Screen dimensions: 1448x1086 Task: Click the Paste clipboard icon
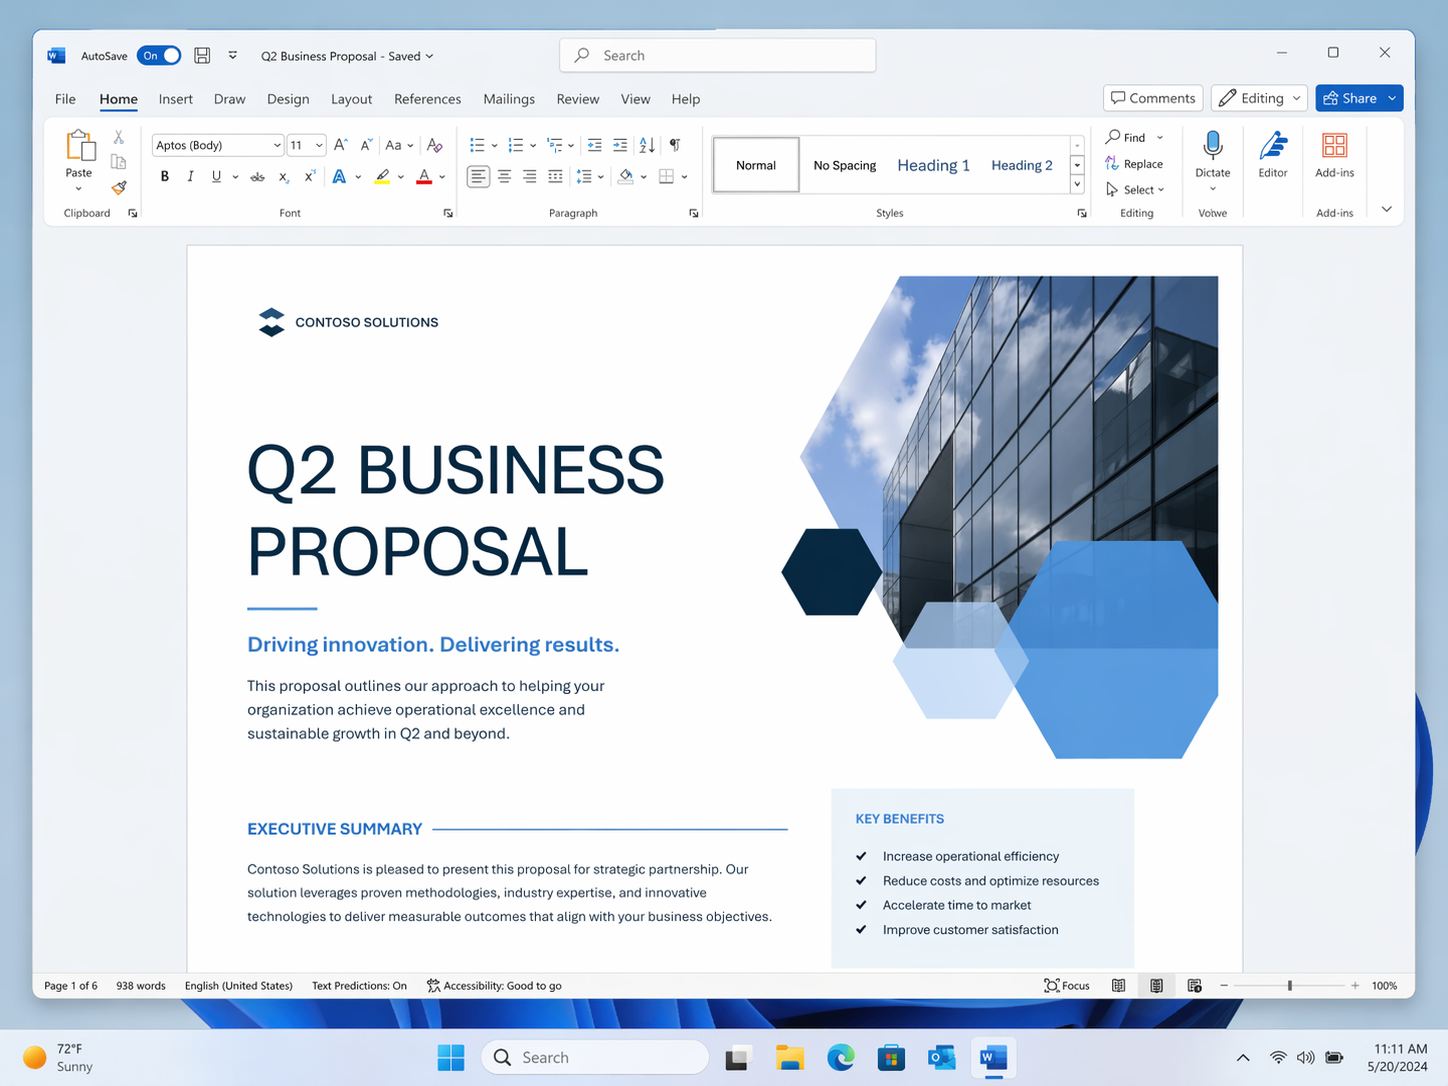click(79, 146)
